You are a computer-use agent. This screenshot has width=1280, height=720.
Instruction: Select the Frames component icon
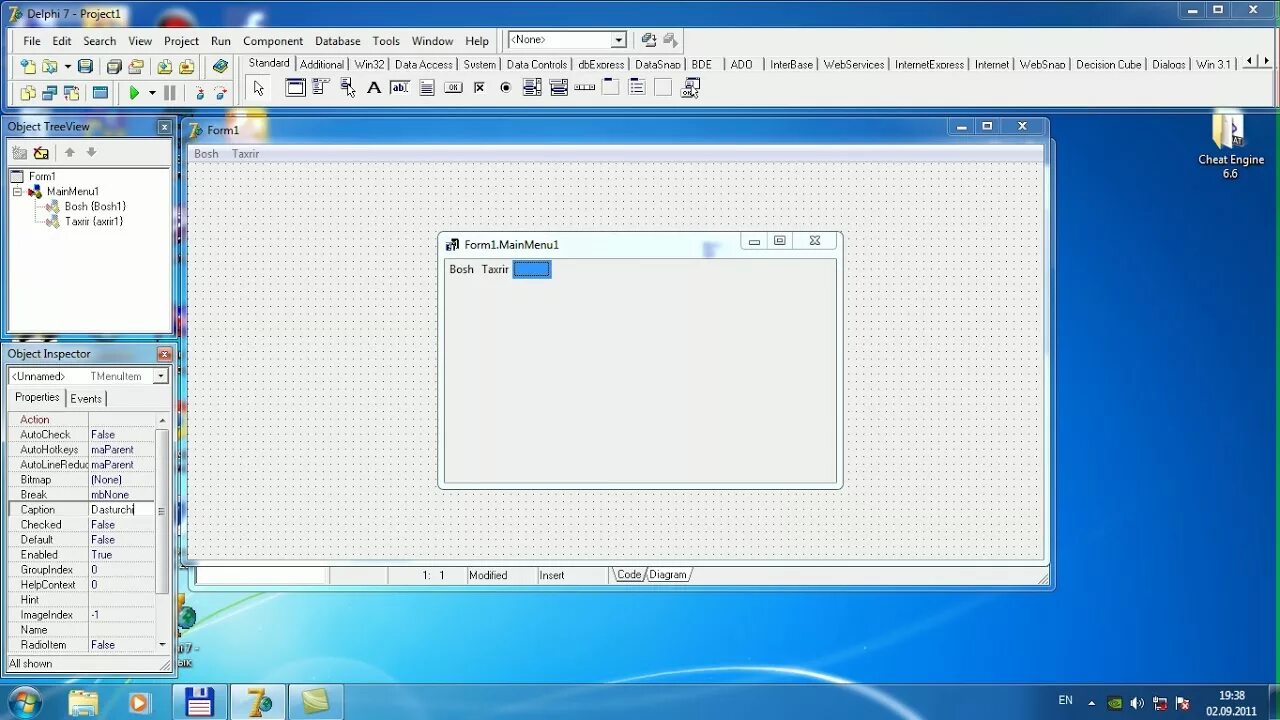[295, 88]
